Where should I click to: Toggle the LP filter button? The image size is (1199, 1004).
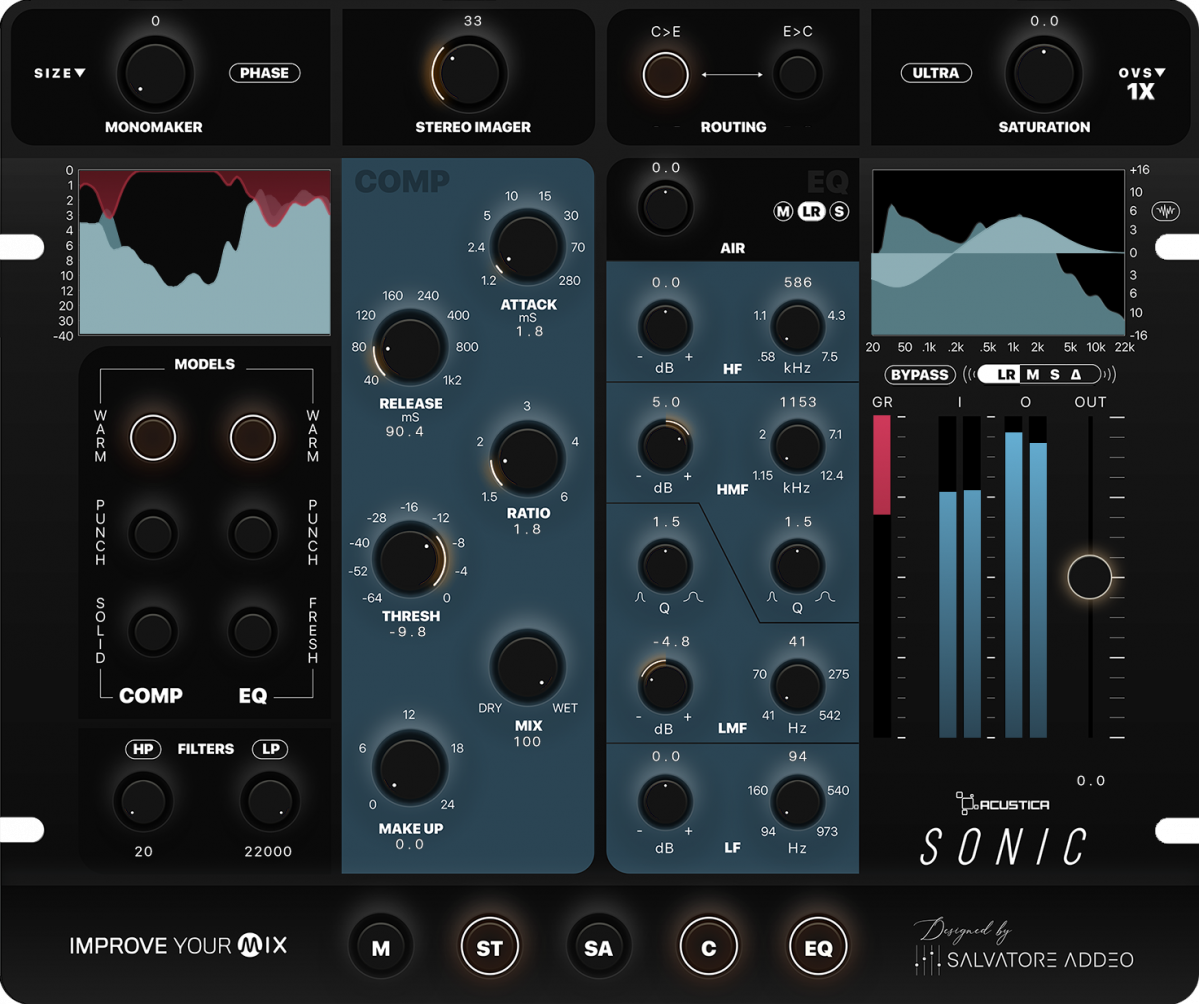click(x=271, y=749)
